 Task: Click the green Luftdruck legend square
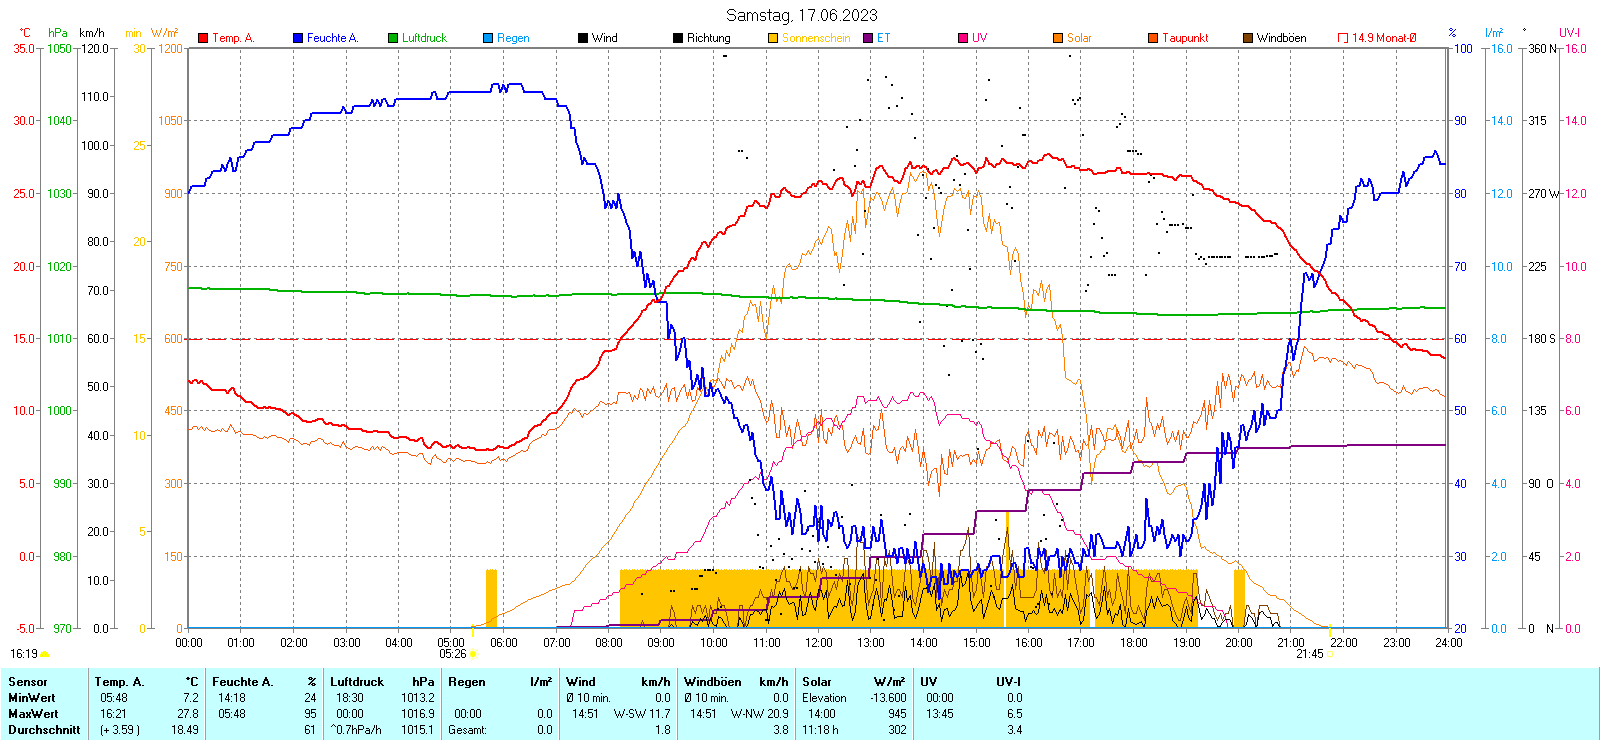pos(393,38)
